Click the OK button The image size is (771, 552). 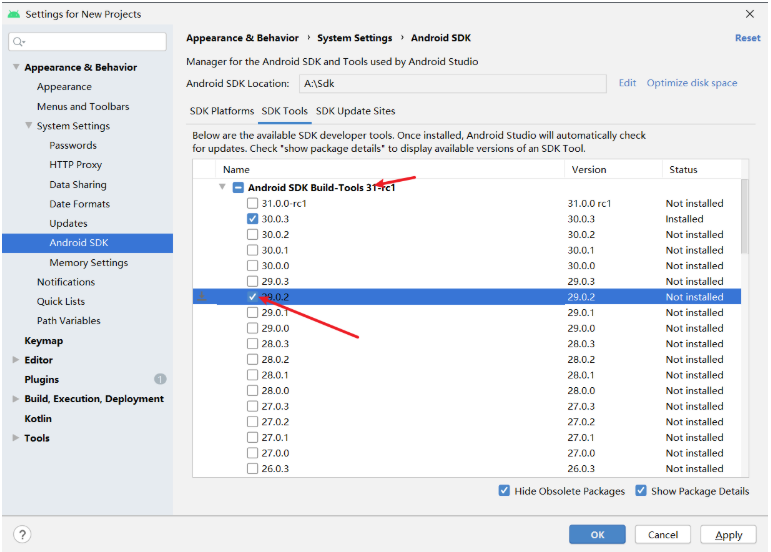tap(597, 534)
